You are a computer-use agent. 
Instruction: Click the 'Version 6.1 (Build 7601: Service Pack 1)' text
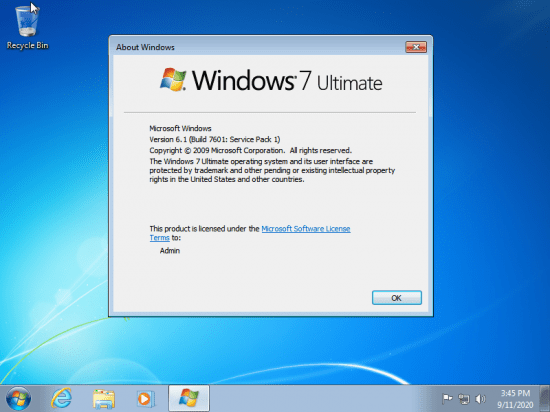point(215,140)
